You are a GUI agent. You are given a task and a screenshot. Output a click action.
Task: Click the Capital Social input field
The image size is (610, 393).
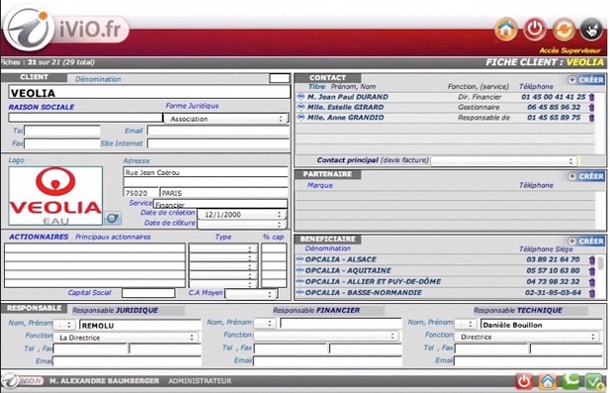coord(148,293)
